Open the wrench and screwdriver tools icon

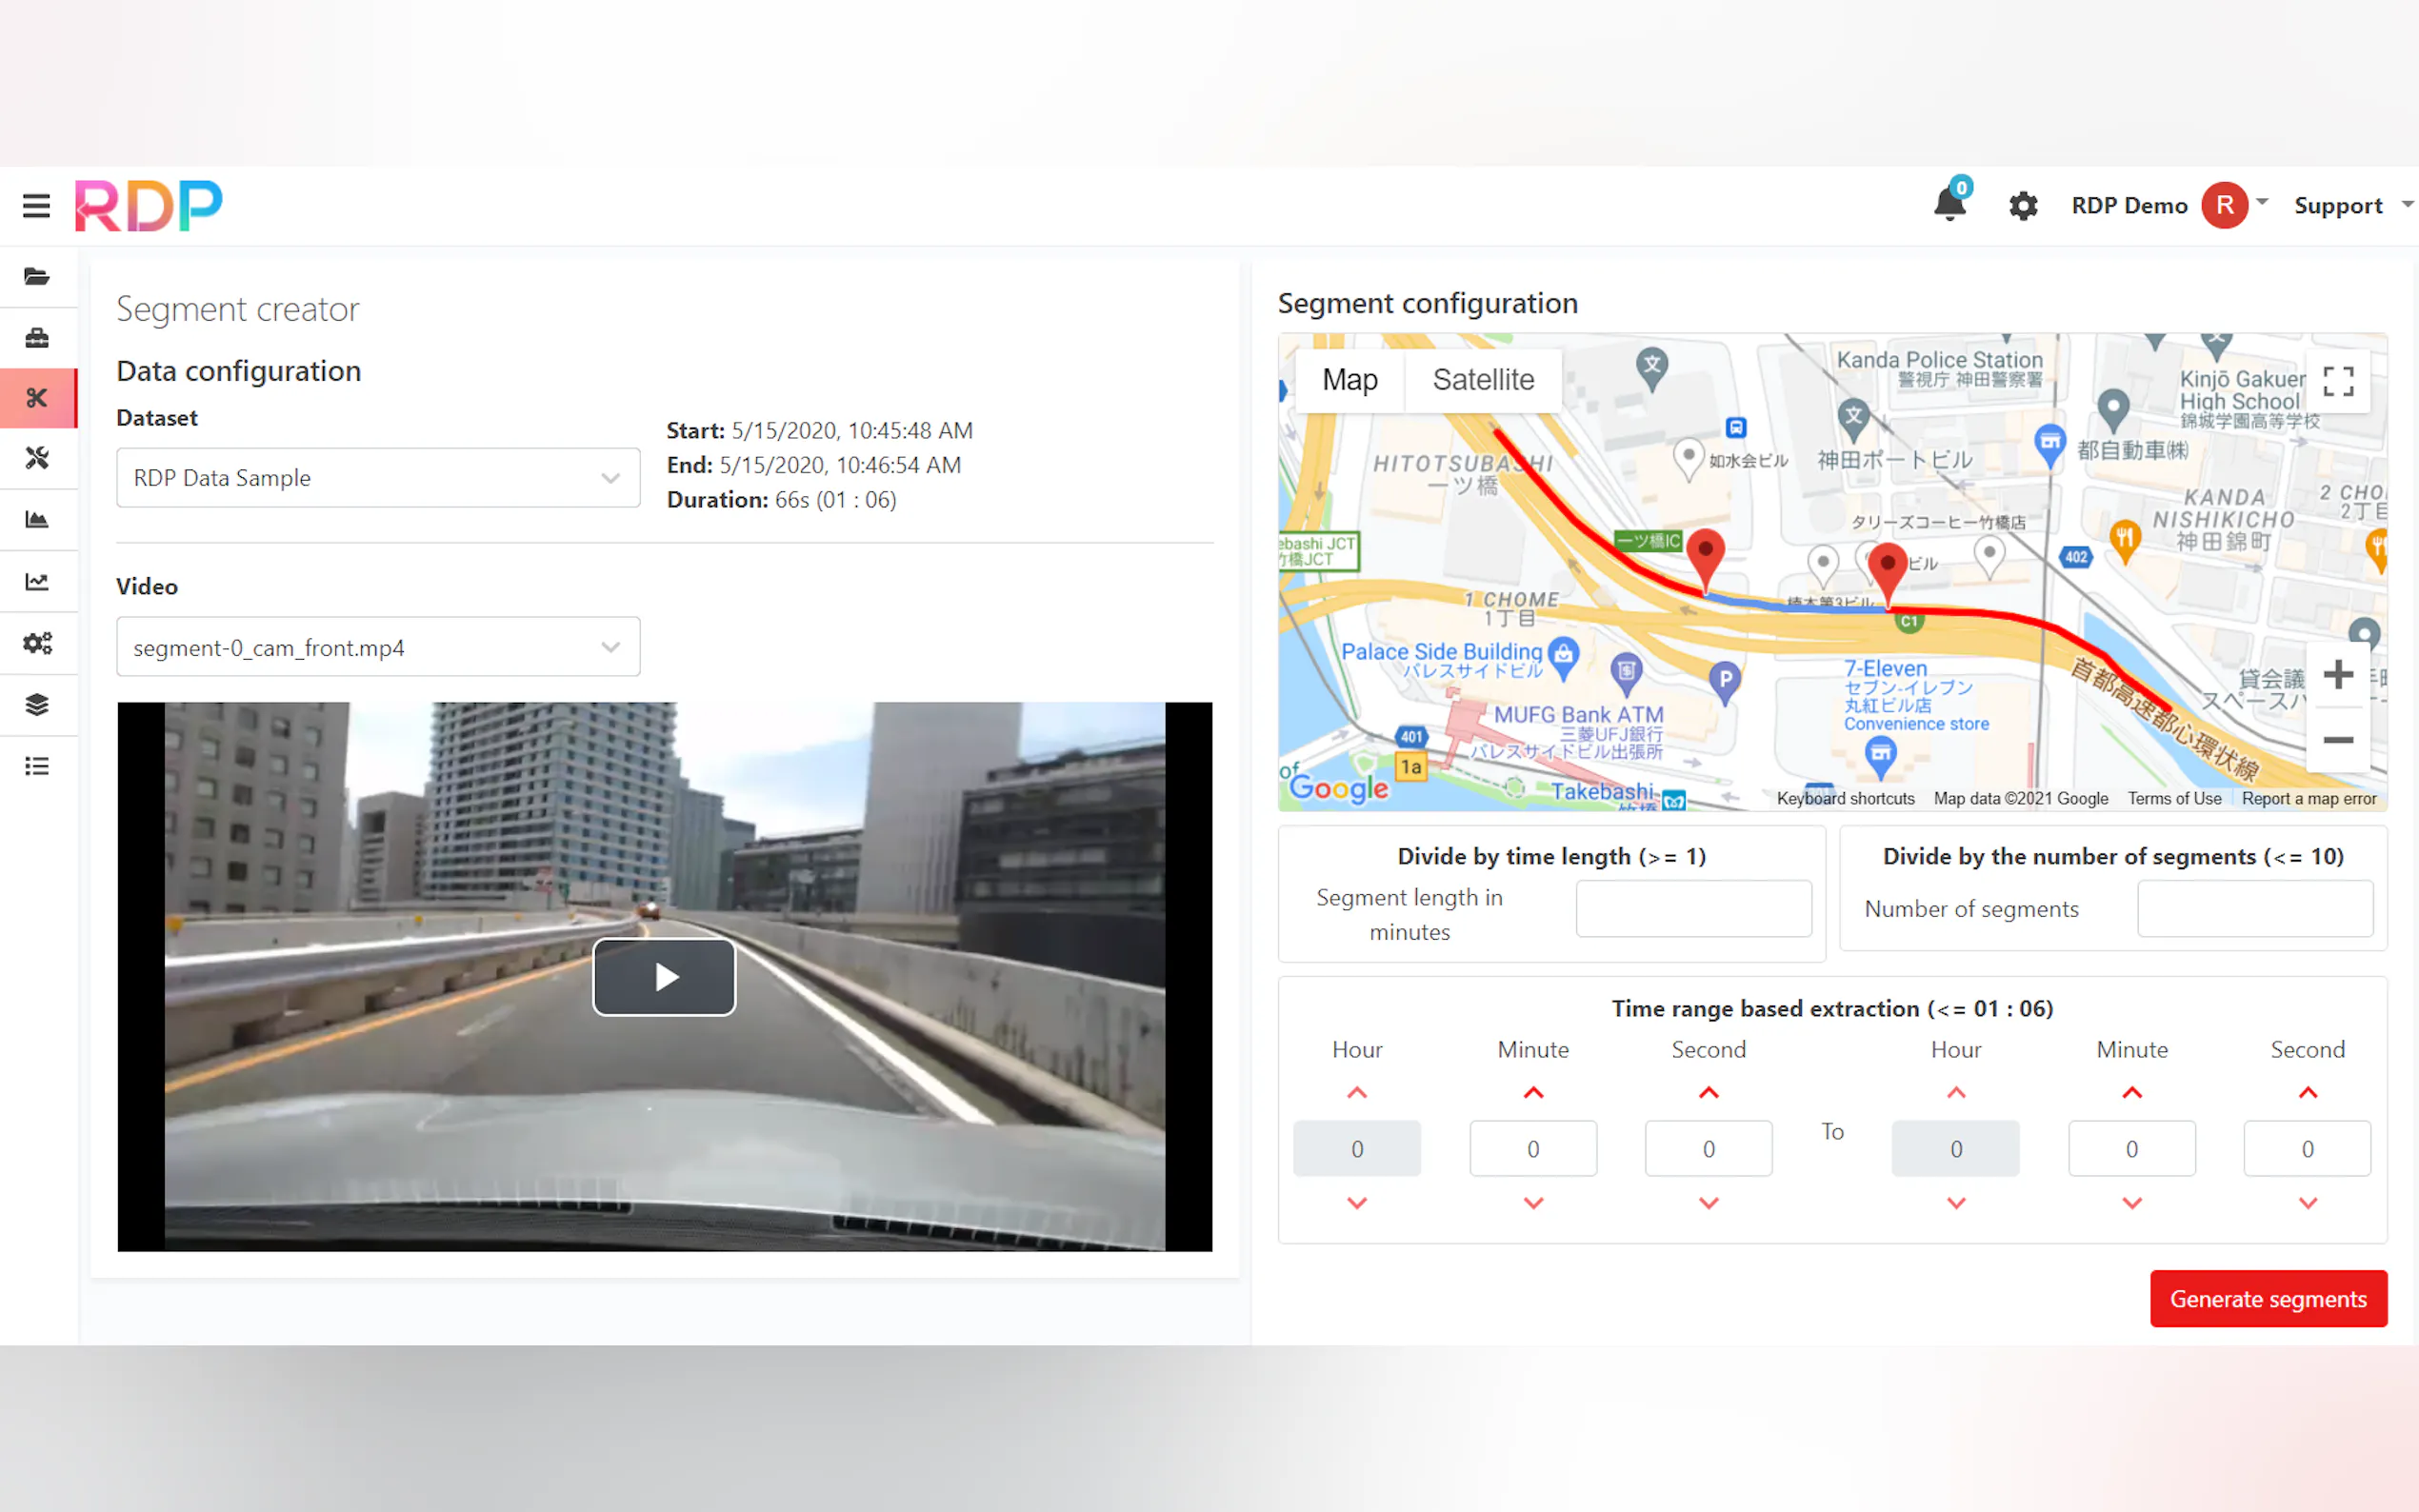click(x=37, y=458)
